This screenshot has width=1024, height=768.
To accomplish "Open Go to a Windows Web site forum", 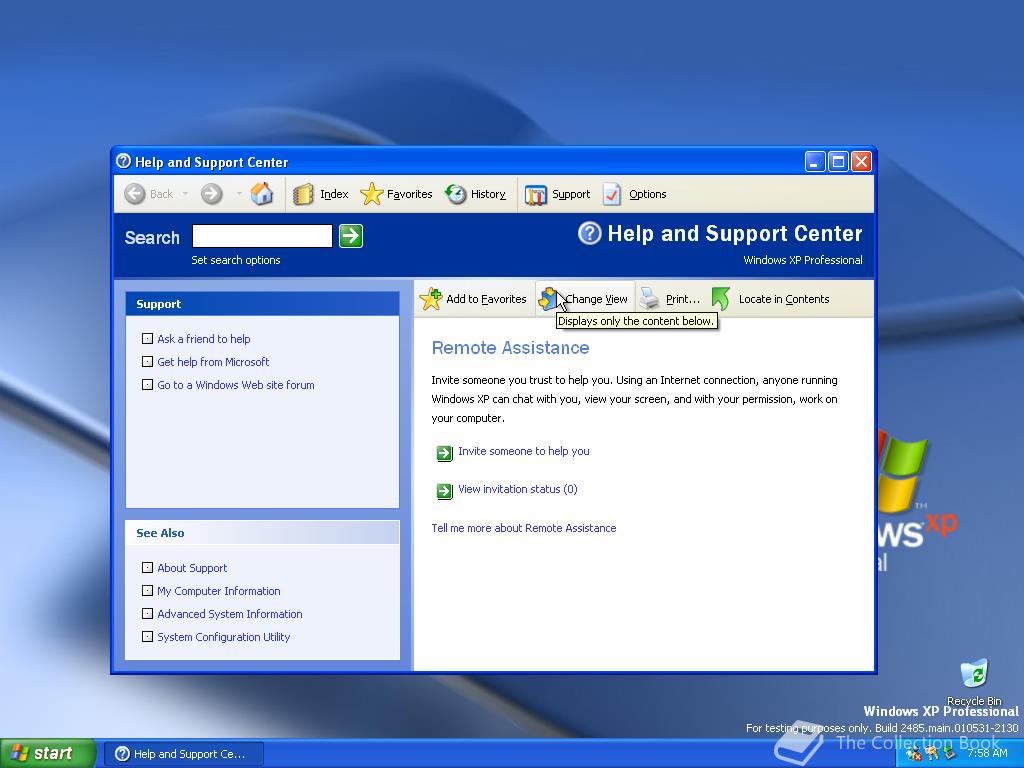I will point(236,385).
